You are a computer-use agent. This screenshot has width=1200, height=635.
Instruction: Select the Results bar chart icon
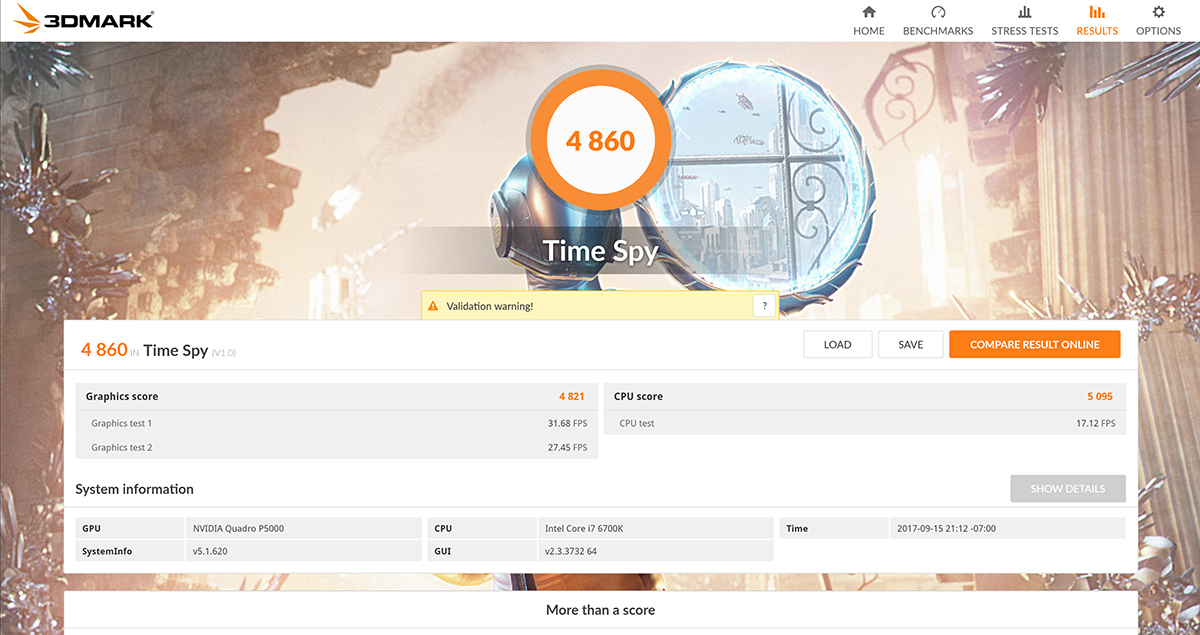(x=1097, y=13)
